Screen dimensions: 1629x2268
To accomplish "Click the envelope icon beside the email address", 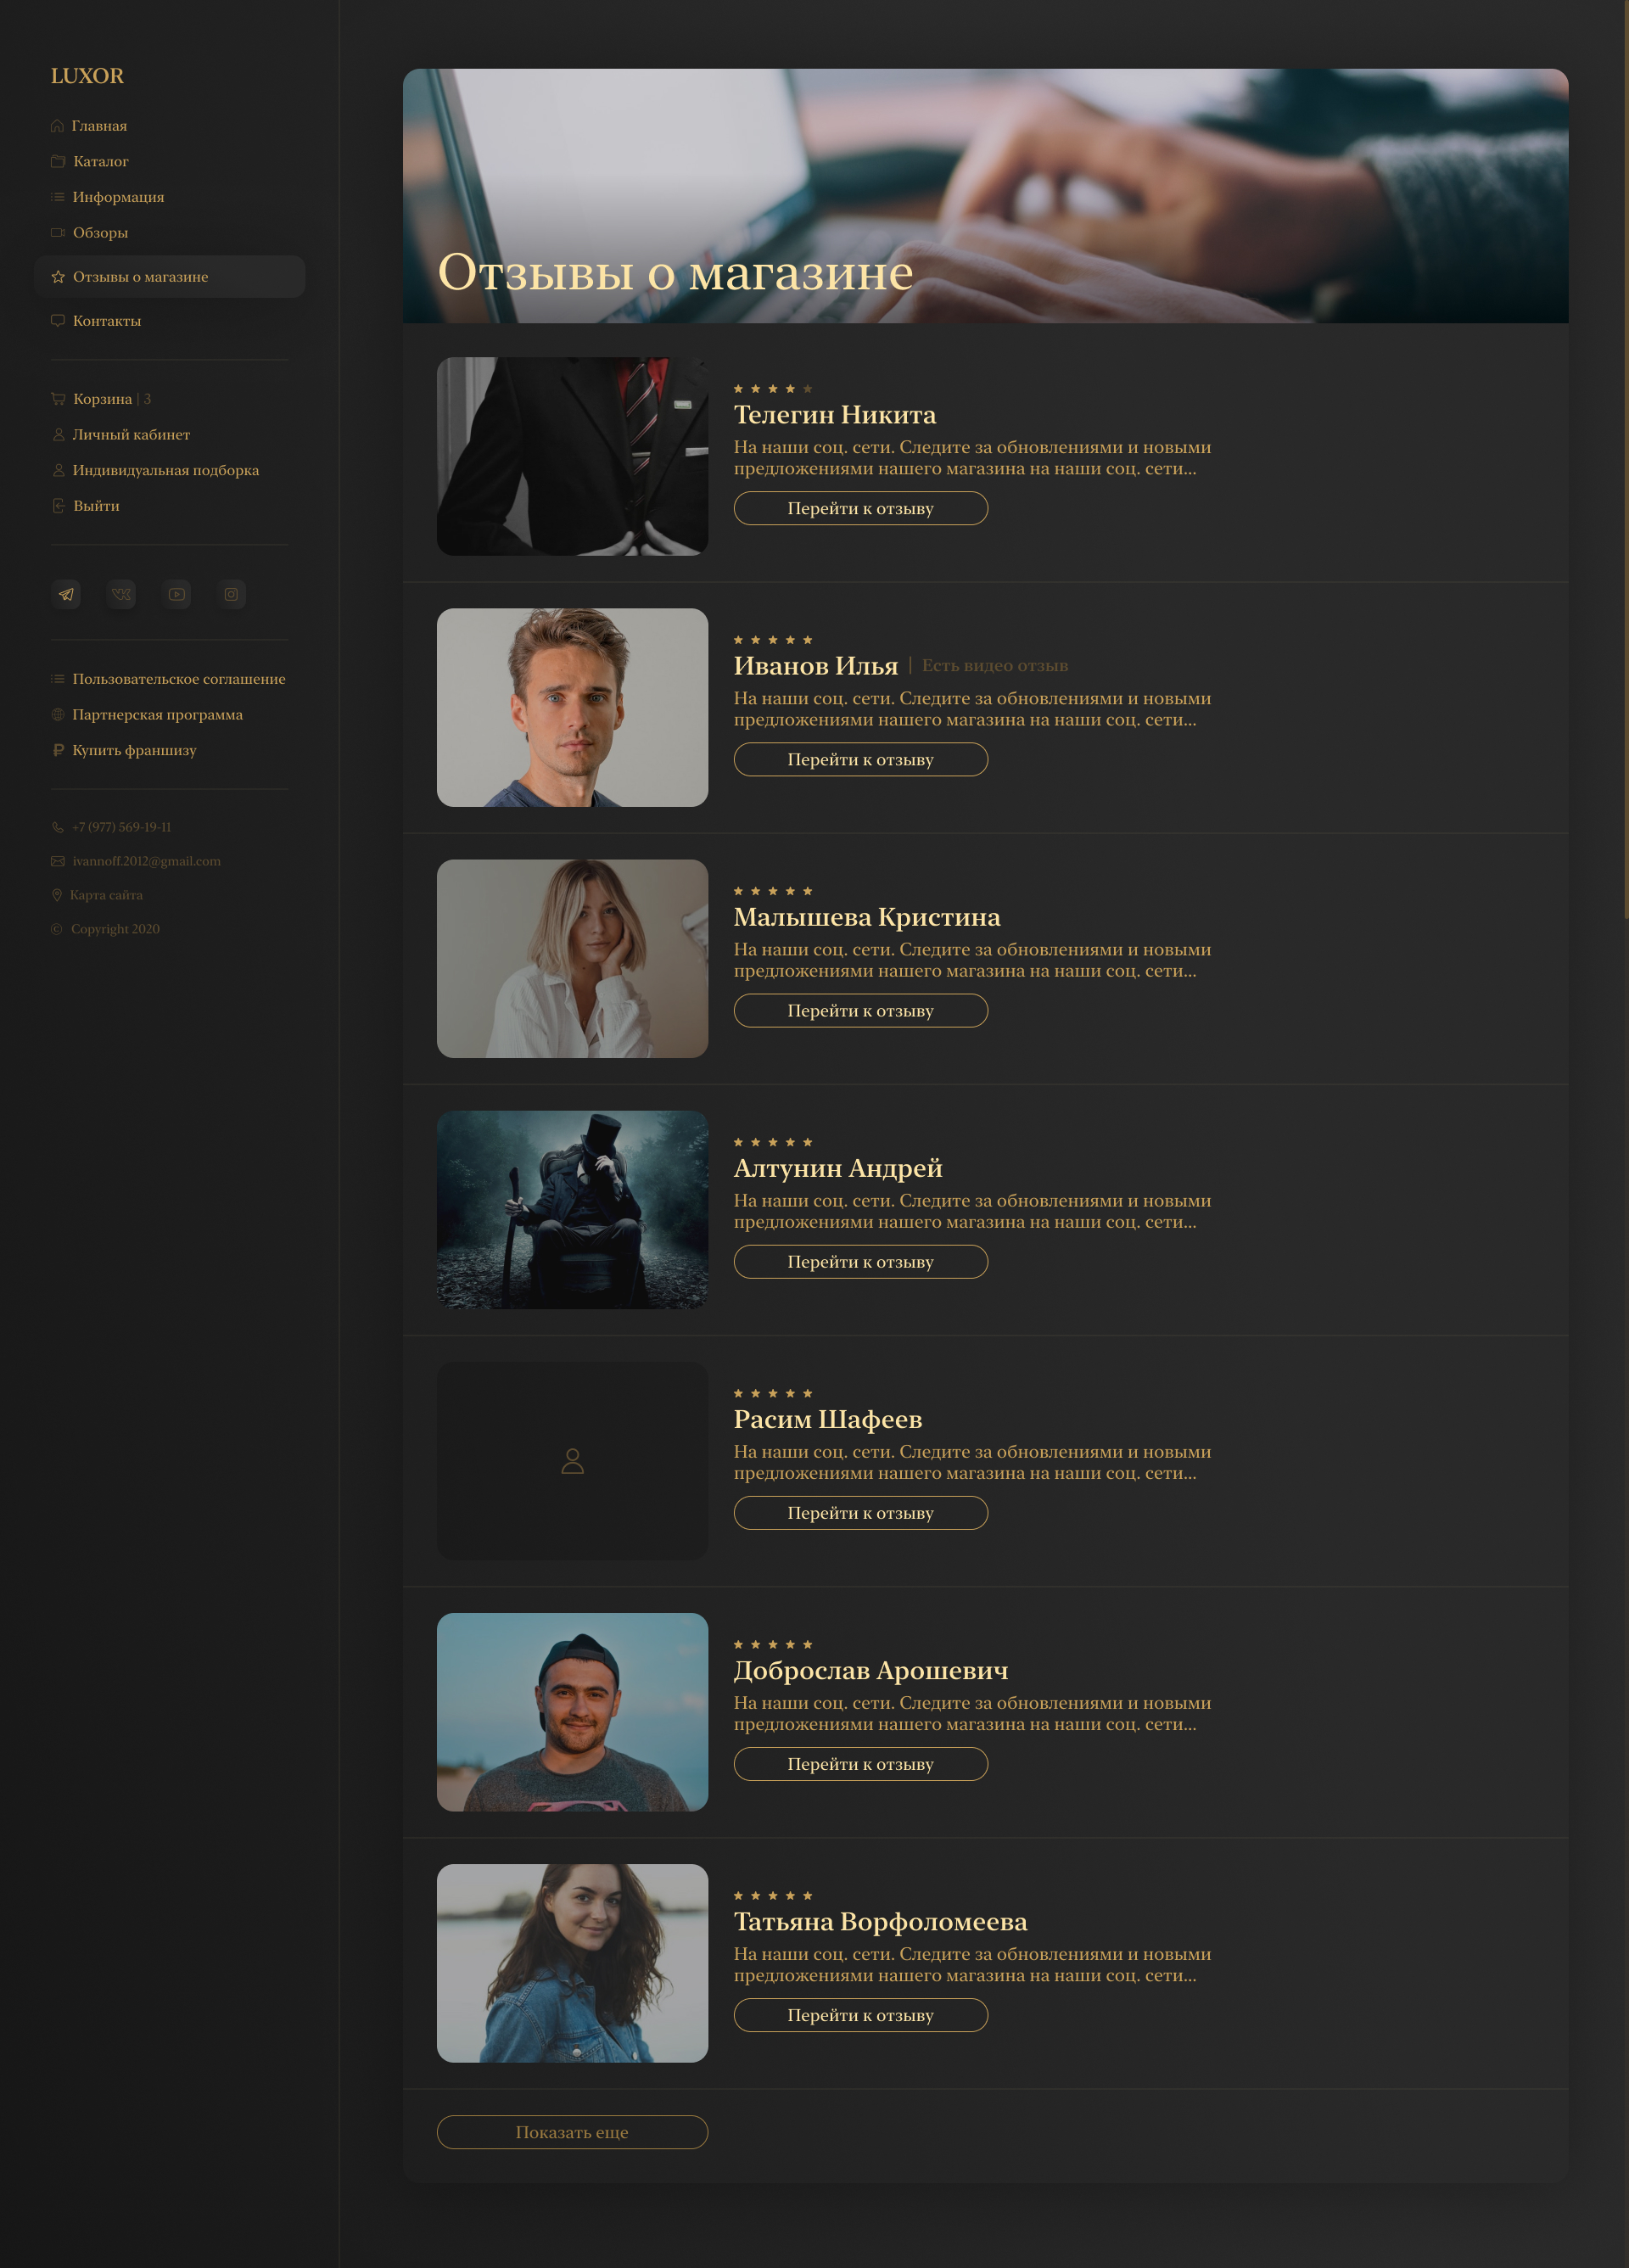I will [57, 861].
